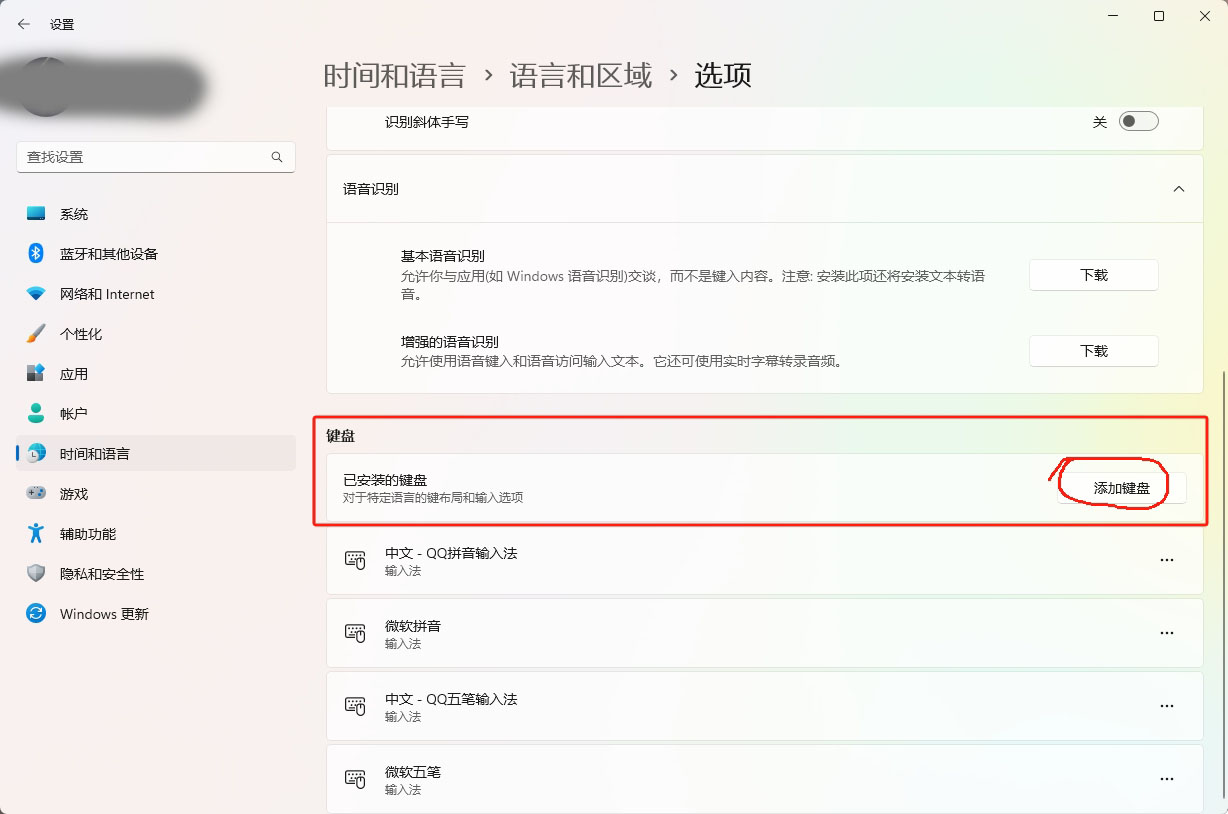This screenshot has width=1228, height=814.
Task: Click the 增强的语音识别 heading text
Action: point(450,342)
